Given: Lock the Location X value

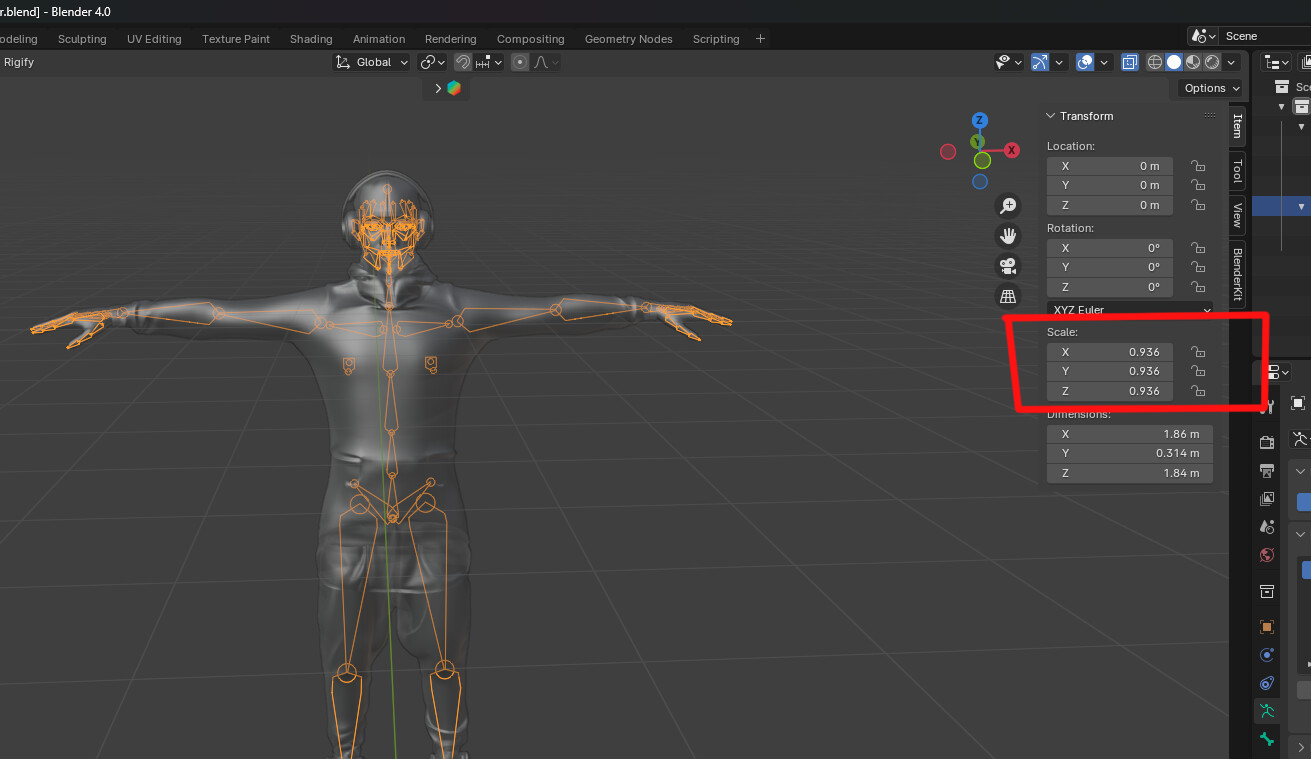Looking at the screenshot, I should coord(1197,166).
